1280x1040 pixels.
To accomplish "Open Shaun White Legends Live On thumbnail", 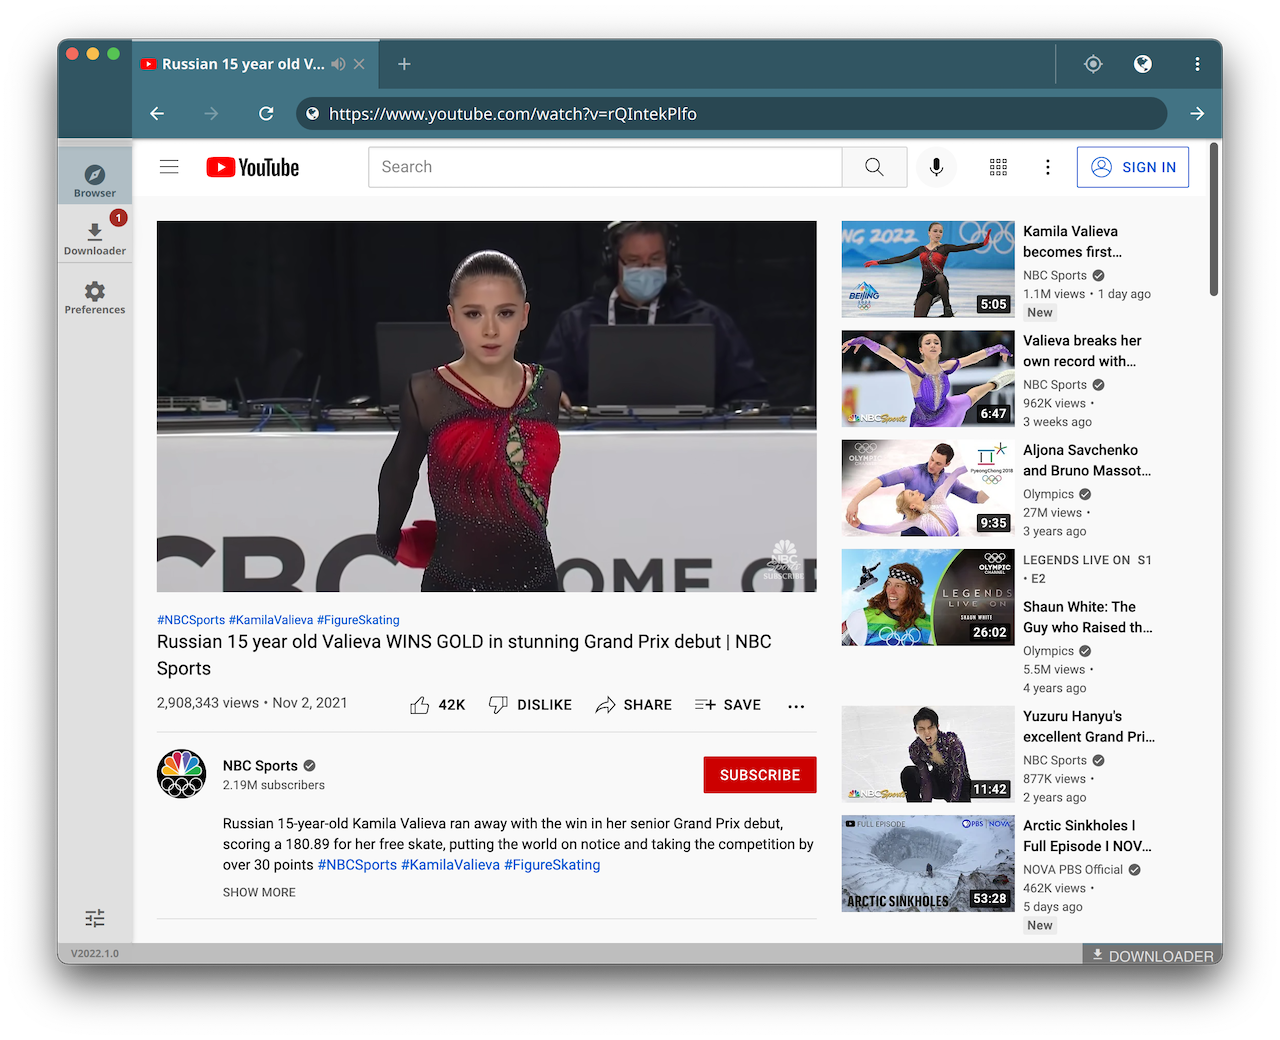I will 928,597.
